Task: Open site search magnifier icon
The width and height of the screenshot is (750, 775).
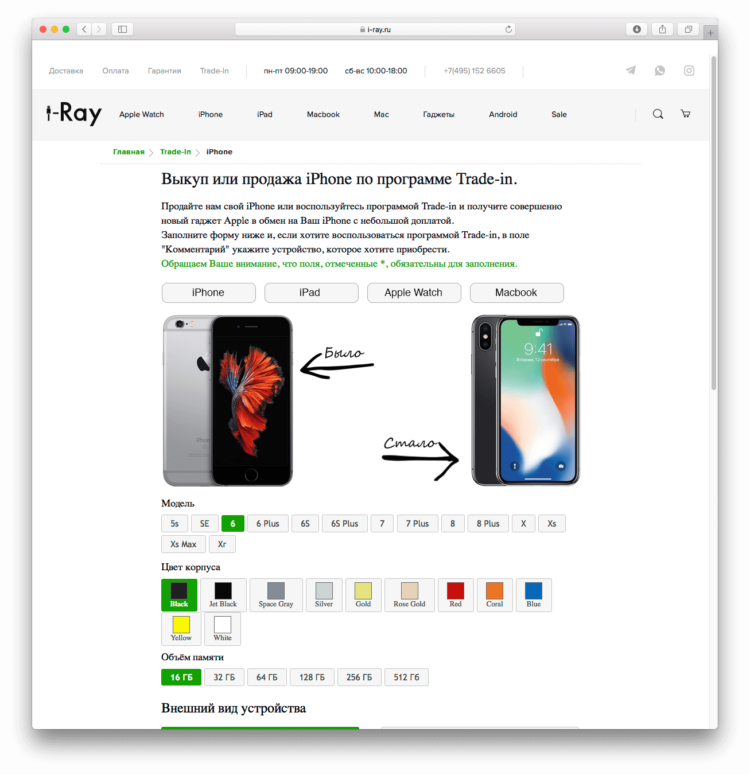Action: click(x=658, y=114)
